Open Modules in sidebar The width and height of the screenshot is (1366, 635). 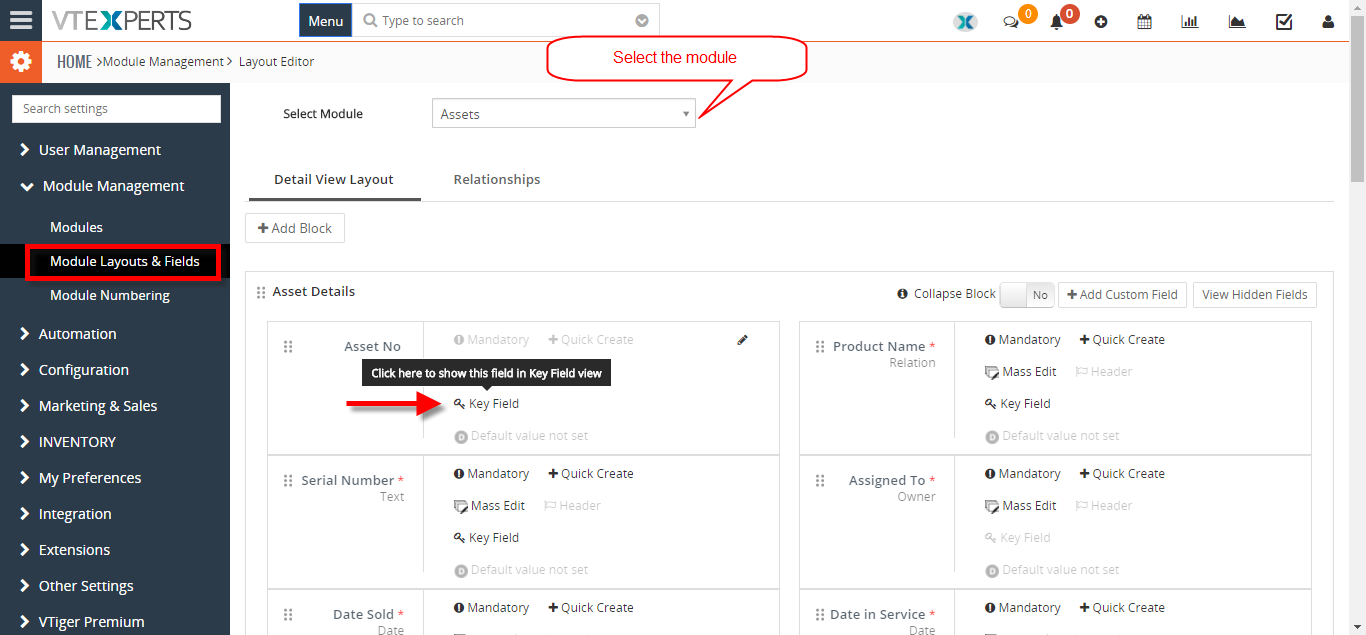point(76,228)
